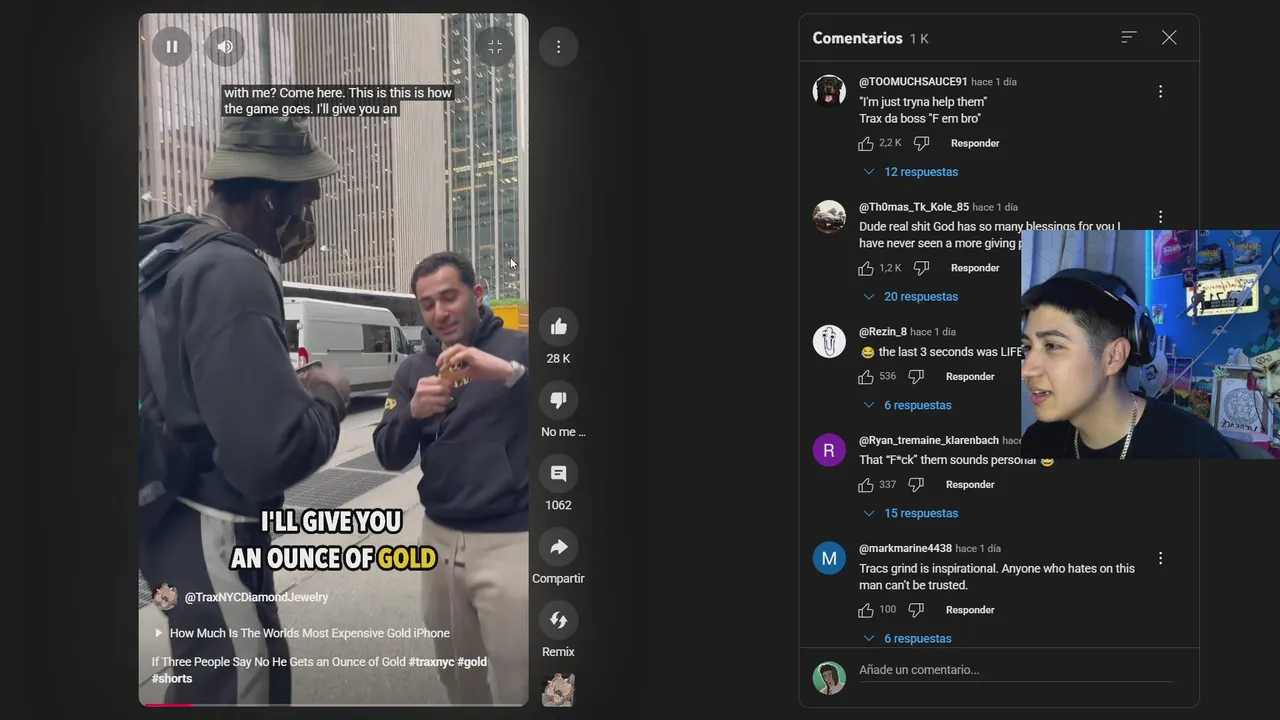Open comments icon showing 1062
This screenshot has width=1280, height=720.
tap(558, 474)
